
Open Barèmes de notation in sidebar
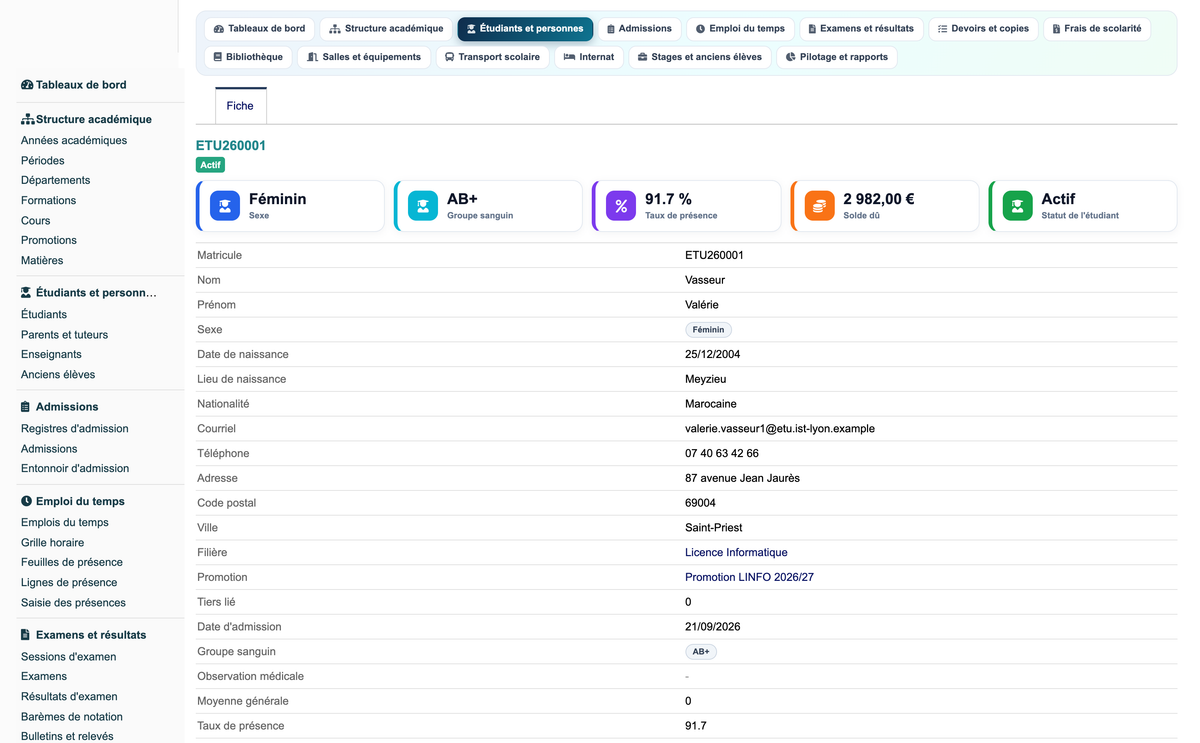[72, 717]
